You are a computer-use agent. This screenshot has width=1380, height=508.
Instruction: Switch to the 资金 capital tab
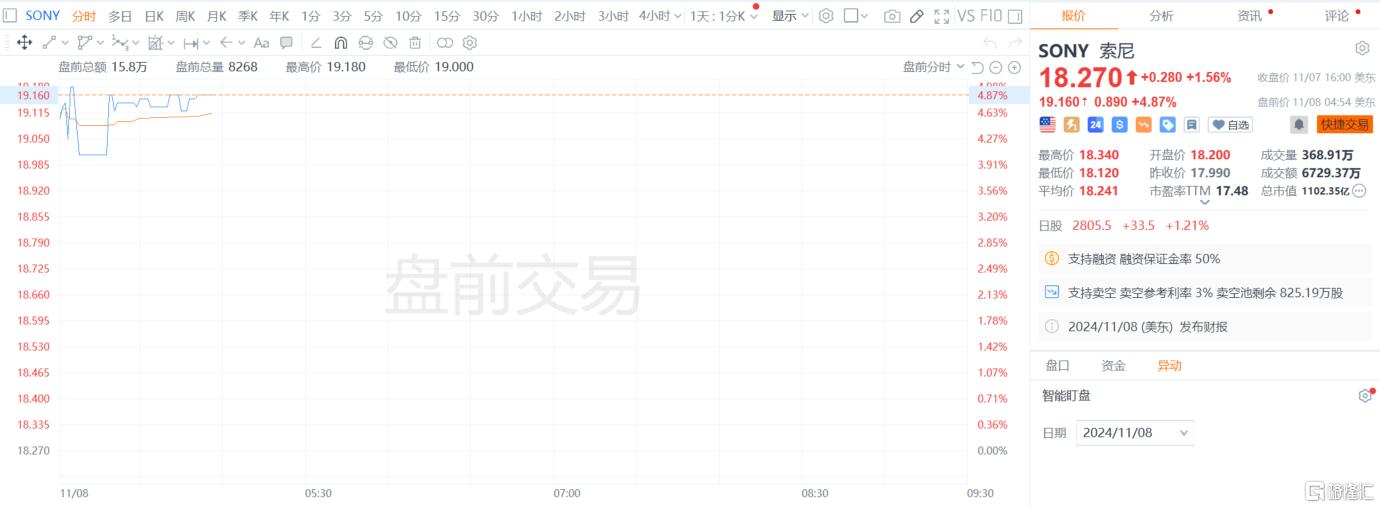(x=1113, y=366)
